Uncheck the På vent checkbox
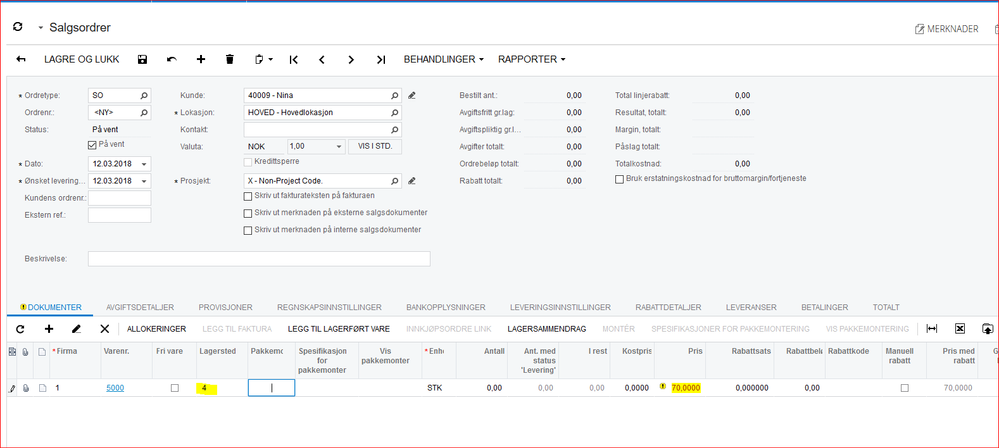 (x=93, y=145)
